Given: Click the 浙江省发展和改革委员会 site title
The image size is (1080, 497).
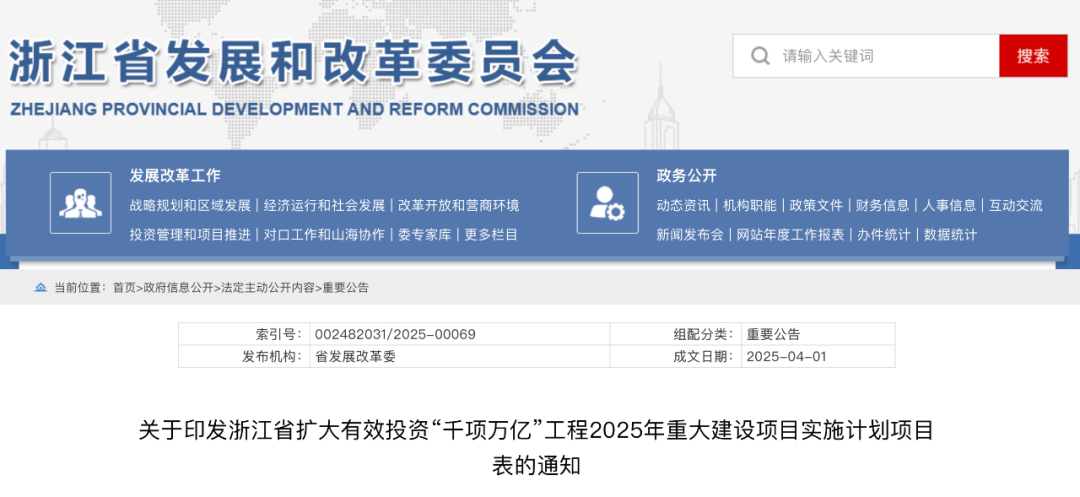Looking at the screenshot, I should point(293,62).
